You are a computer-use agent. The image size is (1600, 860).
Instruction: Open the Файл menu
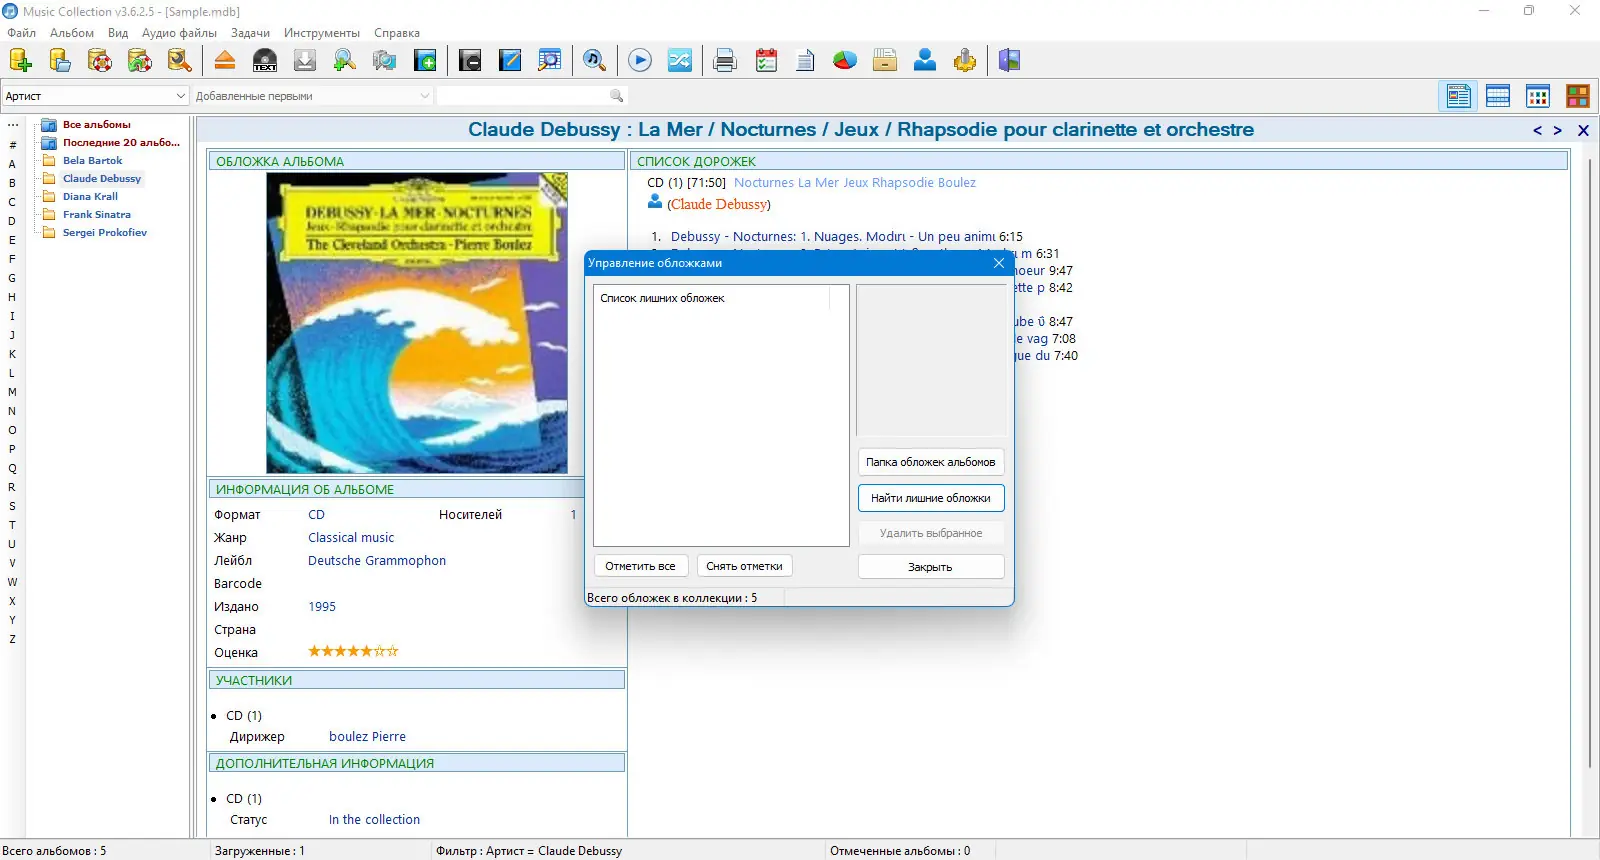21,33
